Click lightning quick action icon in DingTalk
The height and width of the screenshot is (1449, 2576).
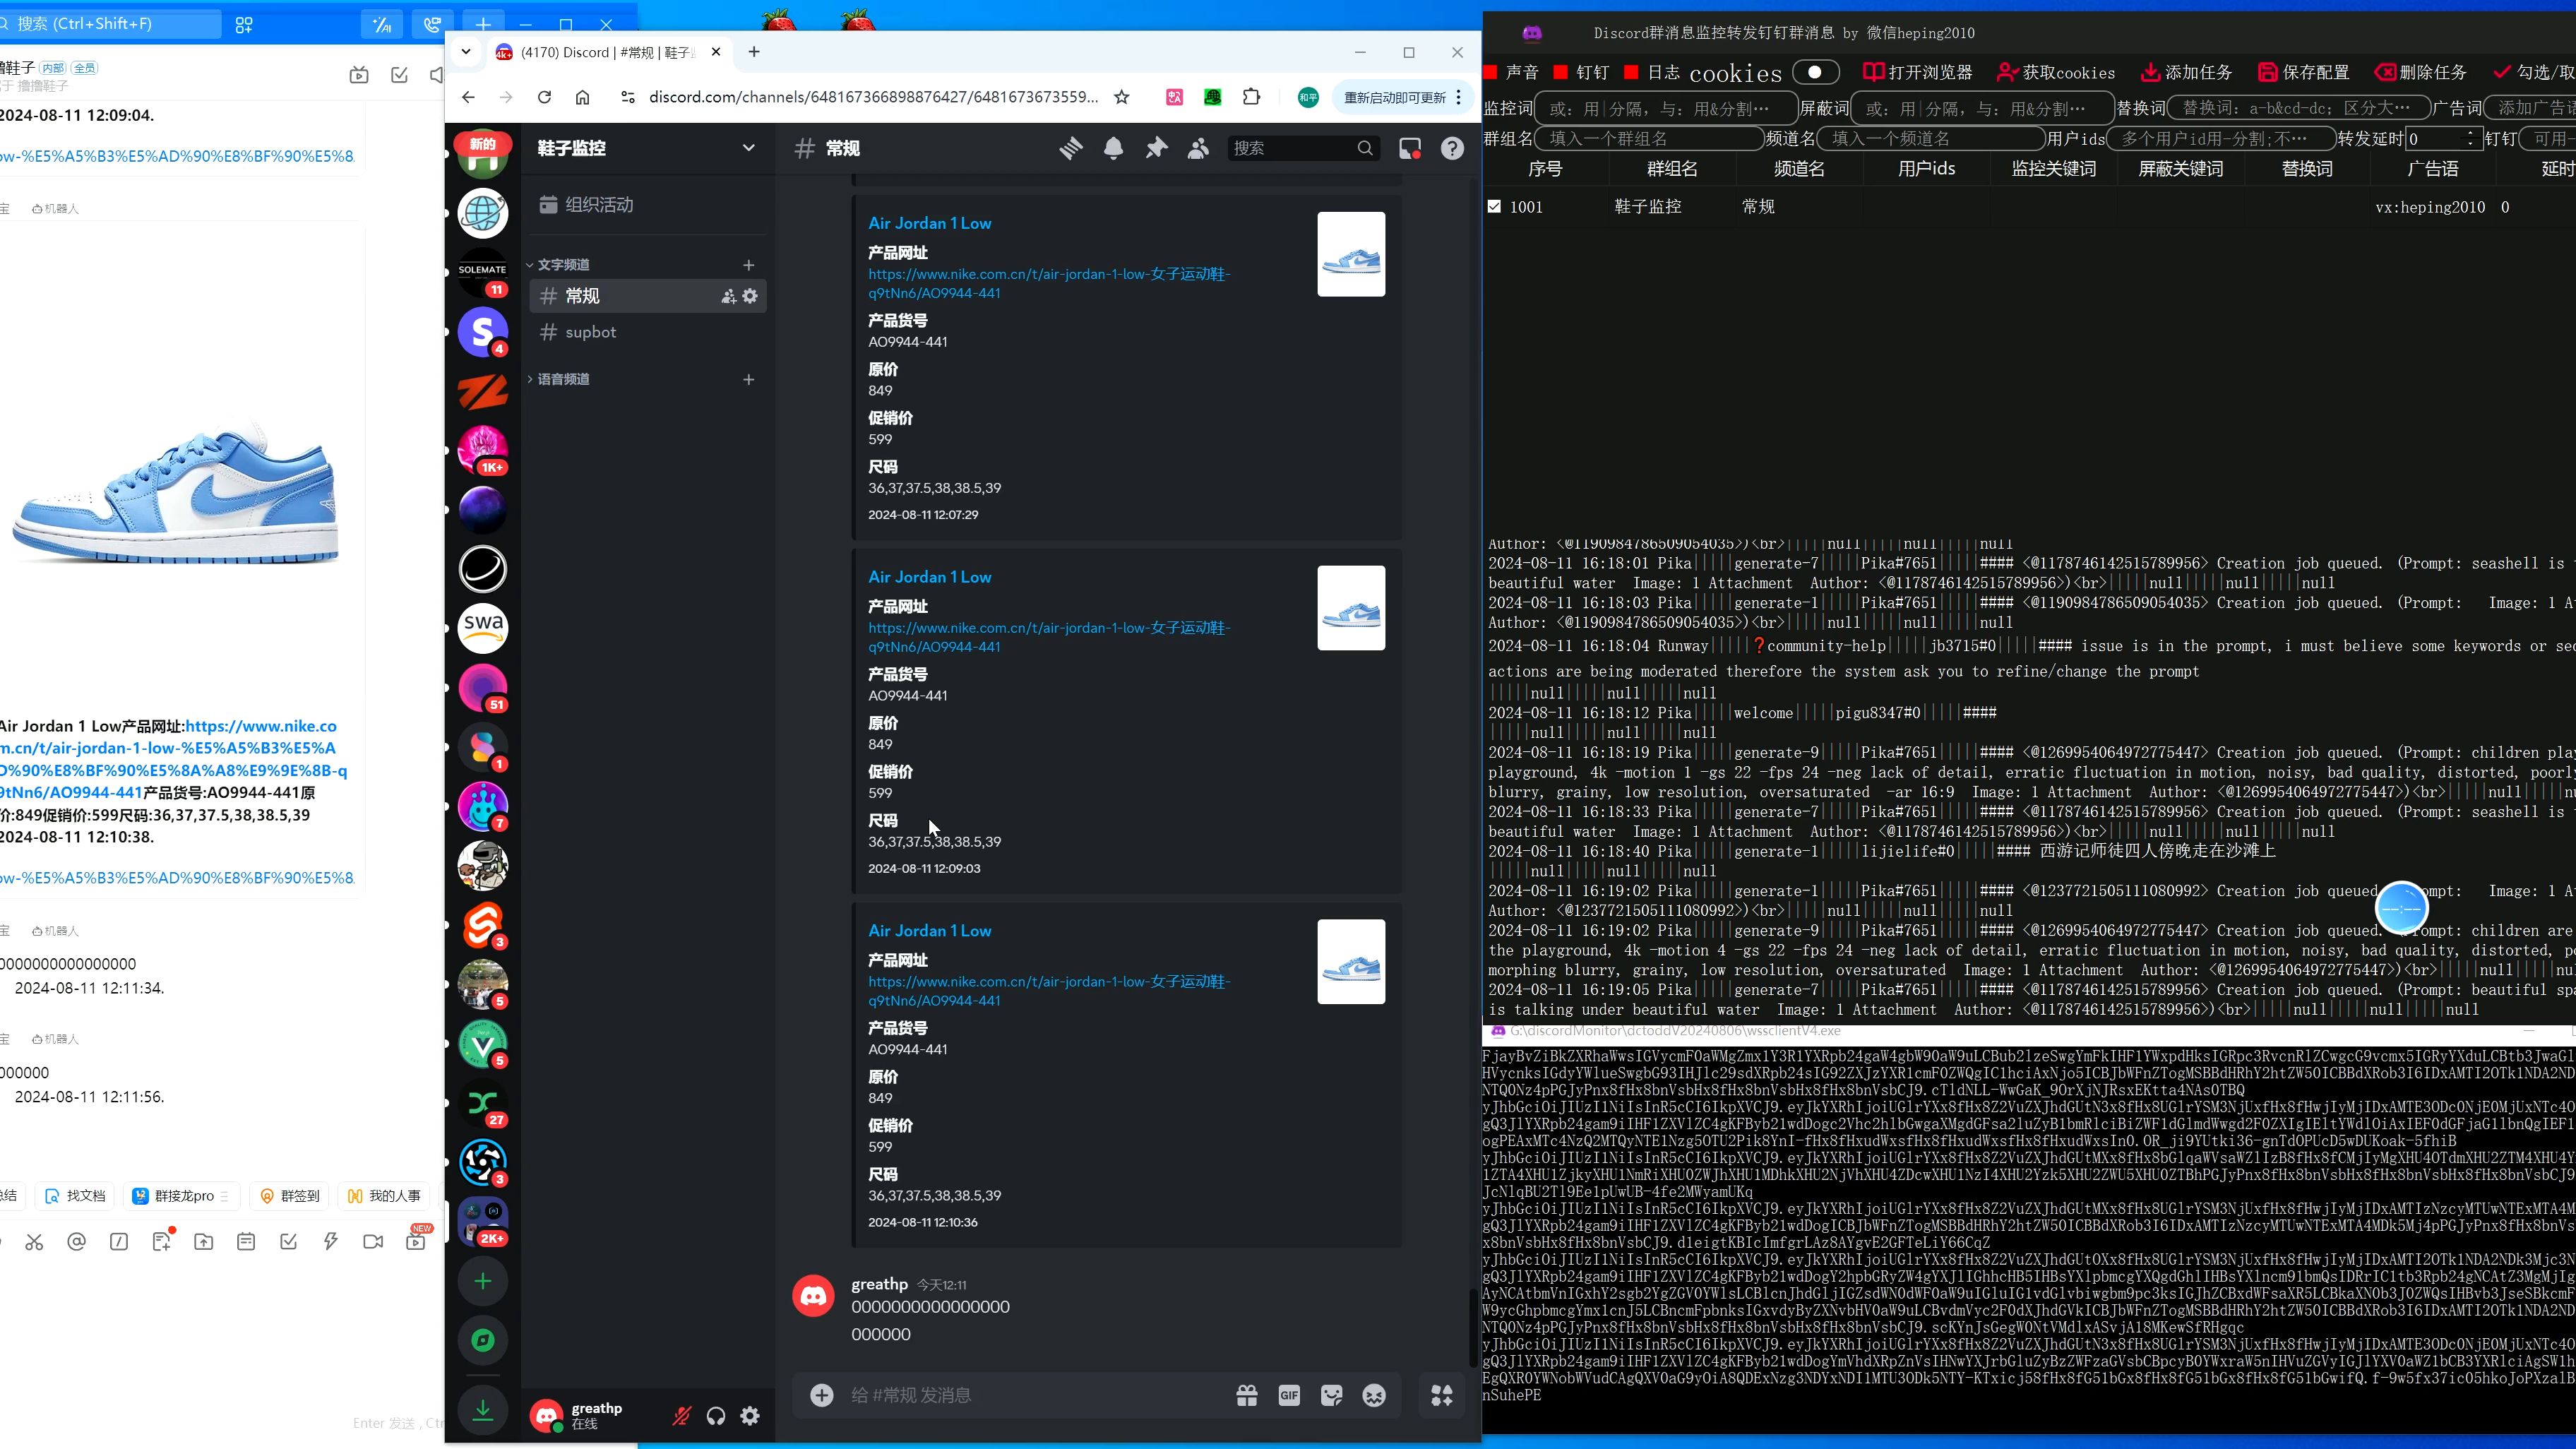(x=331, y=1241)
